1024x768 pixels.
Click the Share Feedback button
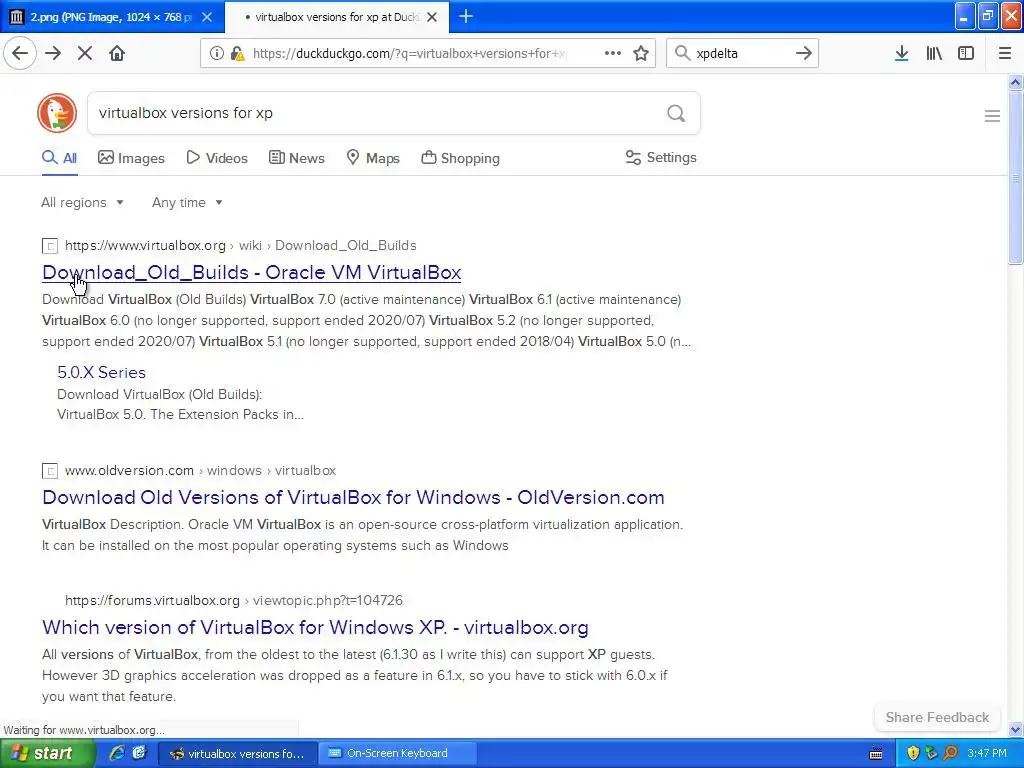[x=937, y=717]
